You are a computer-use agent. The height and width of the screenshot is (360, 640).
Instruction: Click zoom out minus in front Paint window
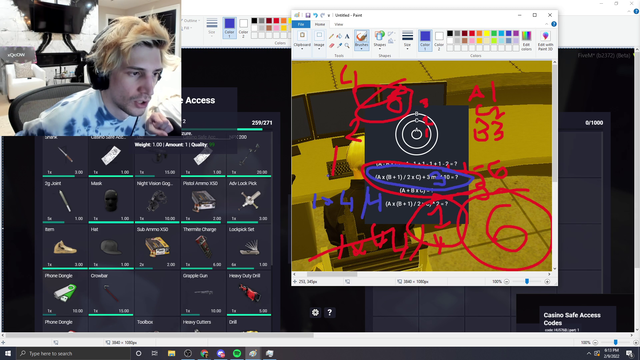[507, 282]
